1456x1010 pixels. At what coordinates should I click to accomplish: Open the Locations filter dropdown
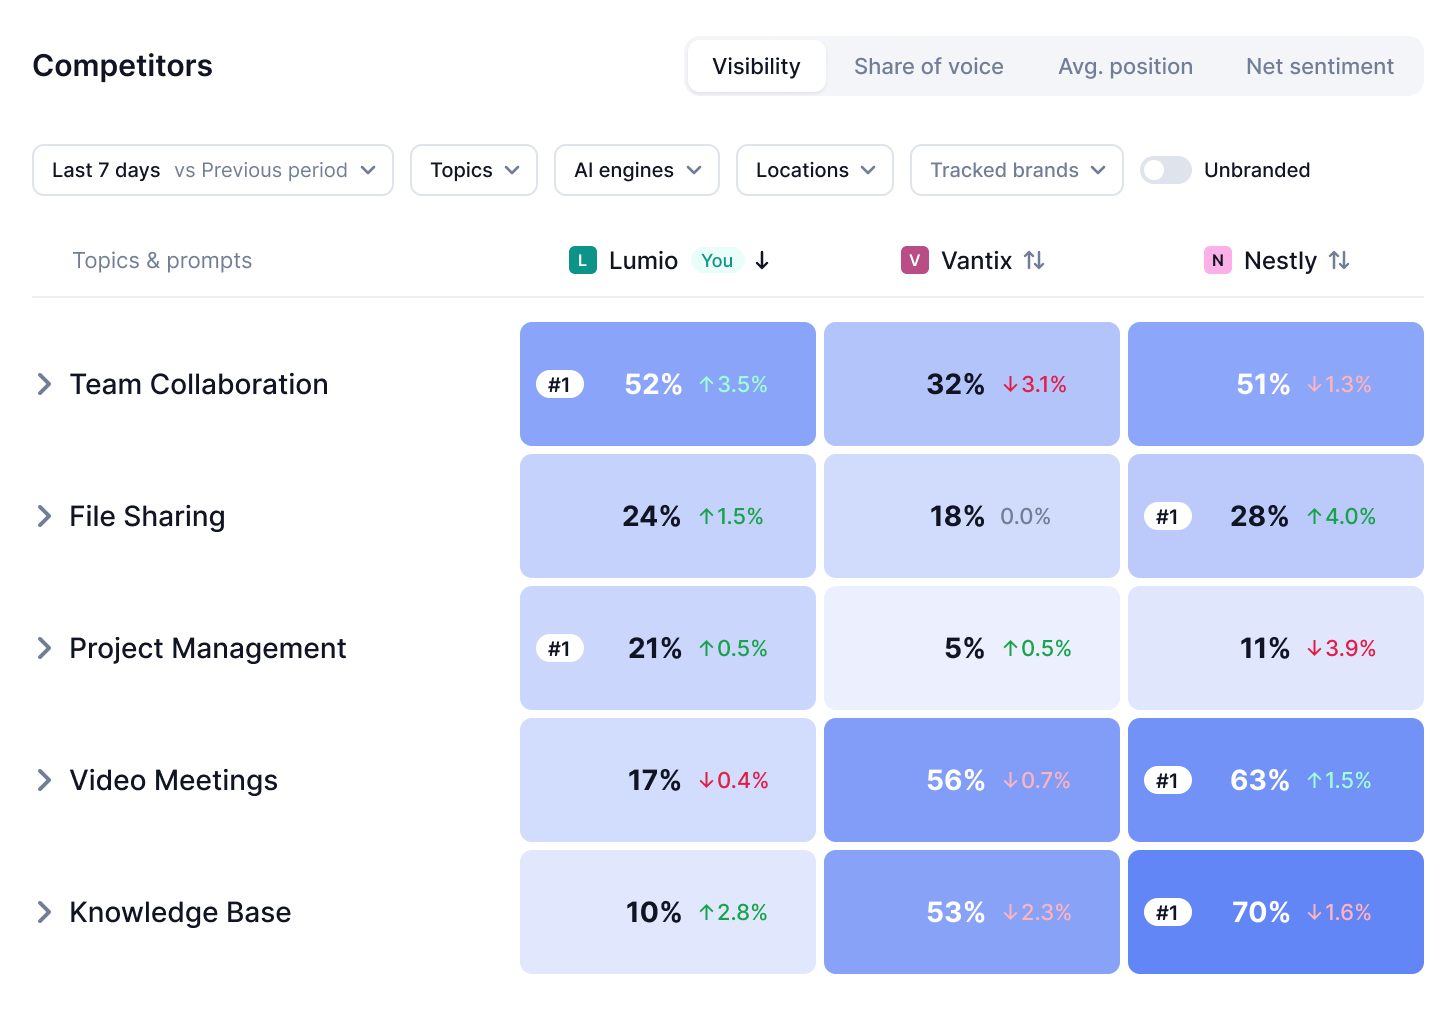point(815,170)
